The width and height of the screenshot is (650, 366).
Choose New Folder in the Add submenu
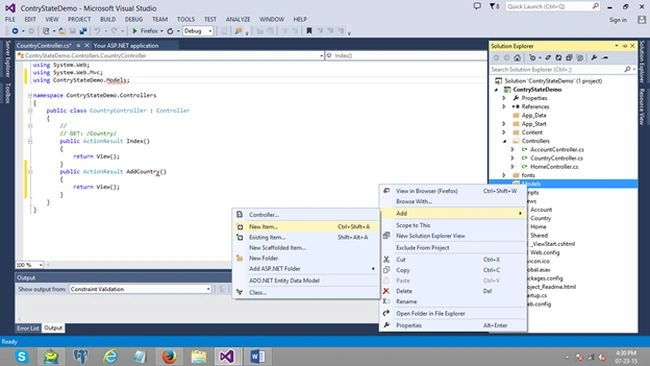(306, 258)
